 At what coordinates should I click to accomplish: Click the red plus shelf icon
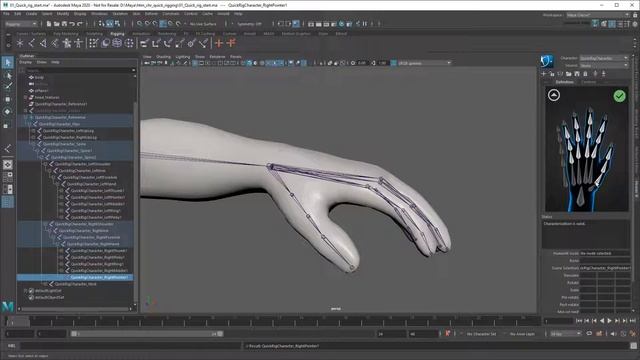tap(219, 43)
